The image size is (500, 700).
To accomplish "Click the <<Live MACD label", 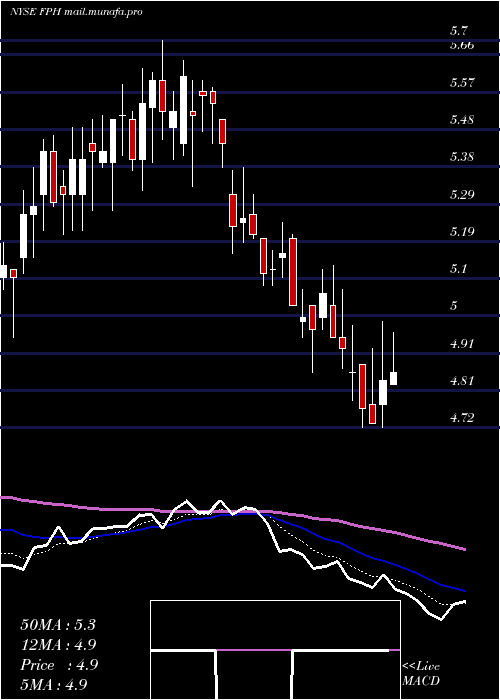I will pos(421,673).
